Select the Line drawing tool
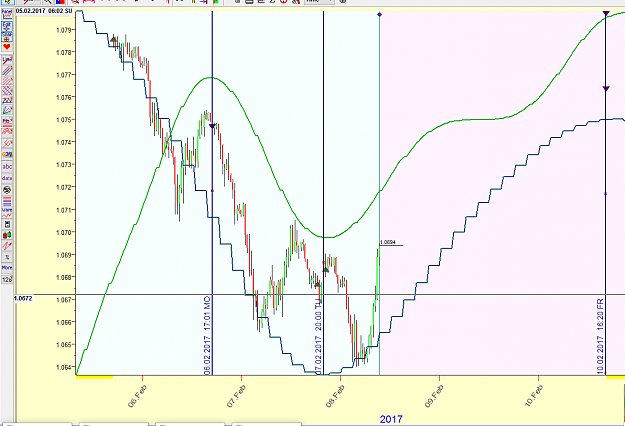The height and width of the screenshot is (426, 625). (7, 61)
